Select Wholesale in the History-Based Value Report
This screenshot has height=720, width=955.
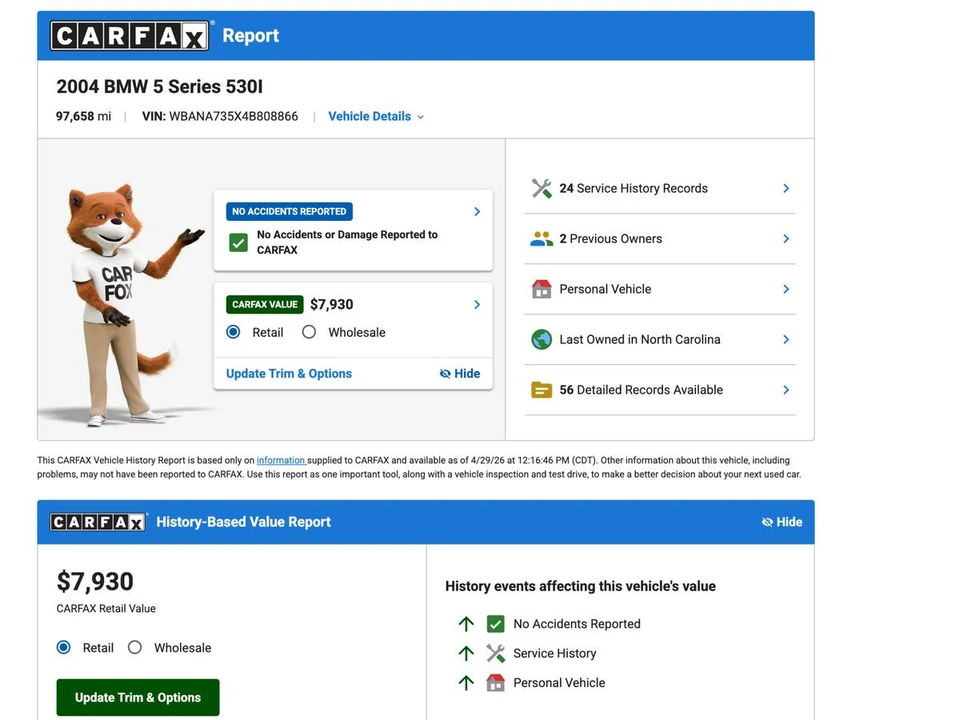(135, 648)
